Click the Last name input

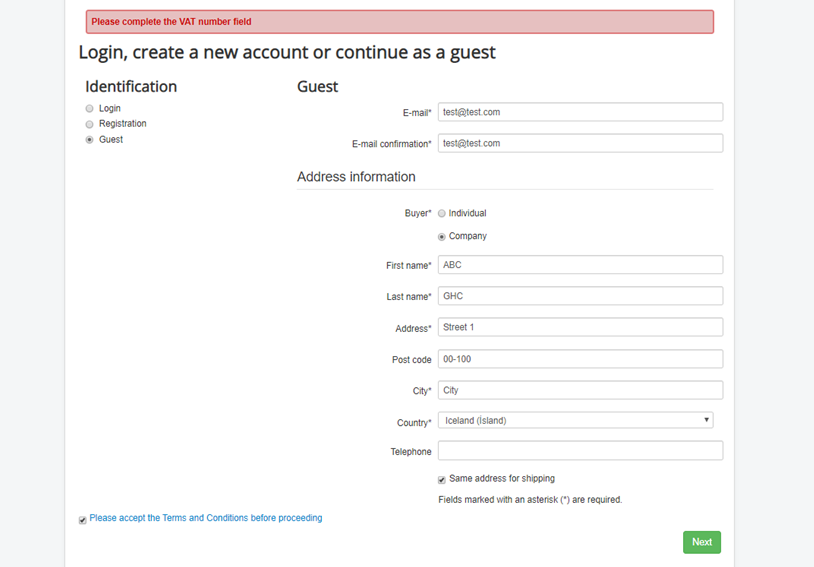coord(580,296)
